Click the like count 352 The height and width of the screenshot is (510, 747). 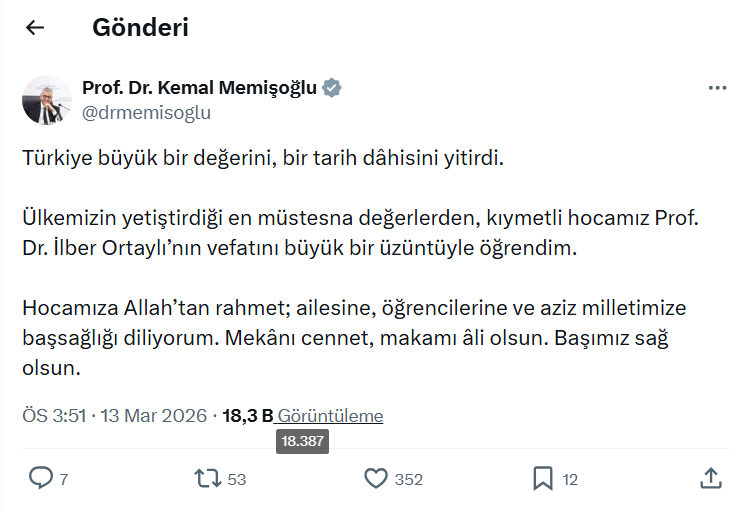409,480
